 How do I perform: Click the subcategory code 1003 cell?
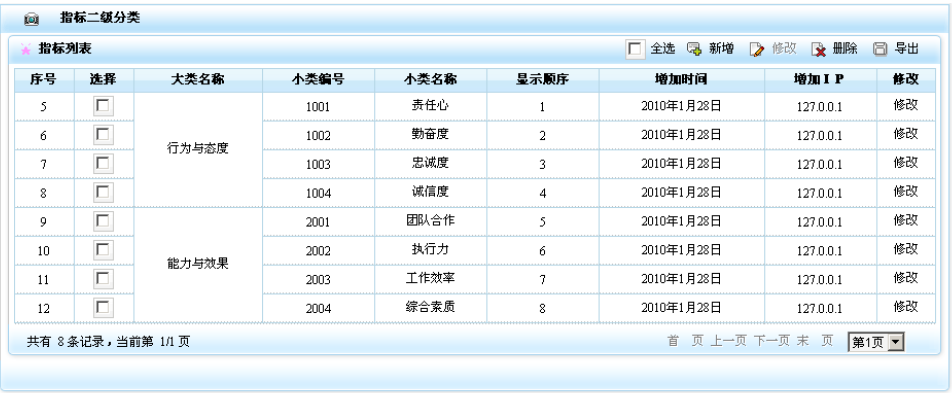coord(318,165)
